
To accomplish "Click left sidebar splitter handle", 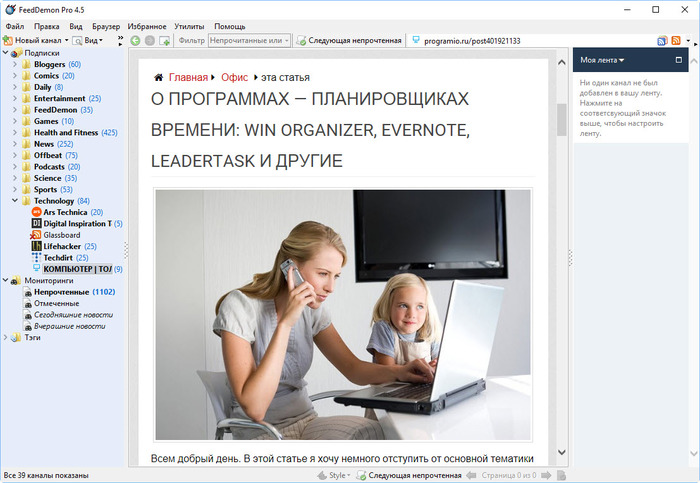I will pos(126,251).
